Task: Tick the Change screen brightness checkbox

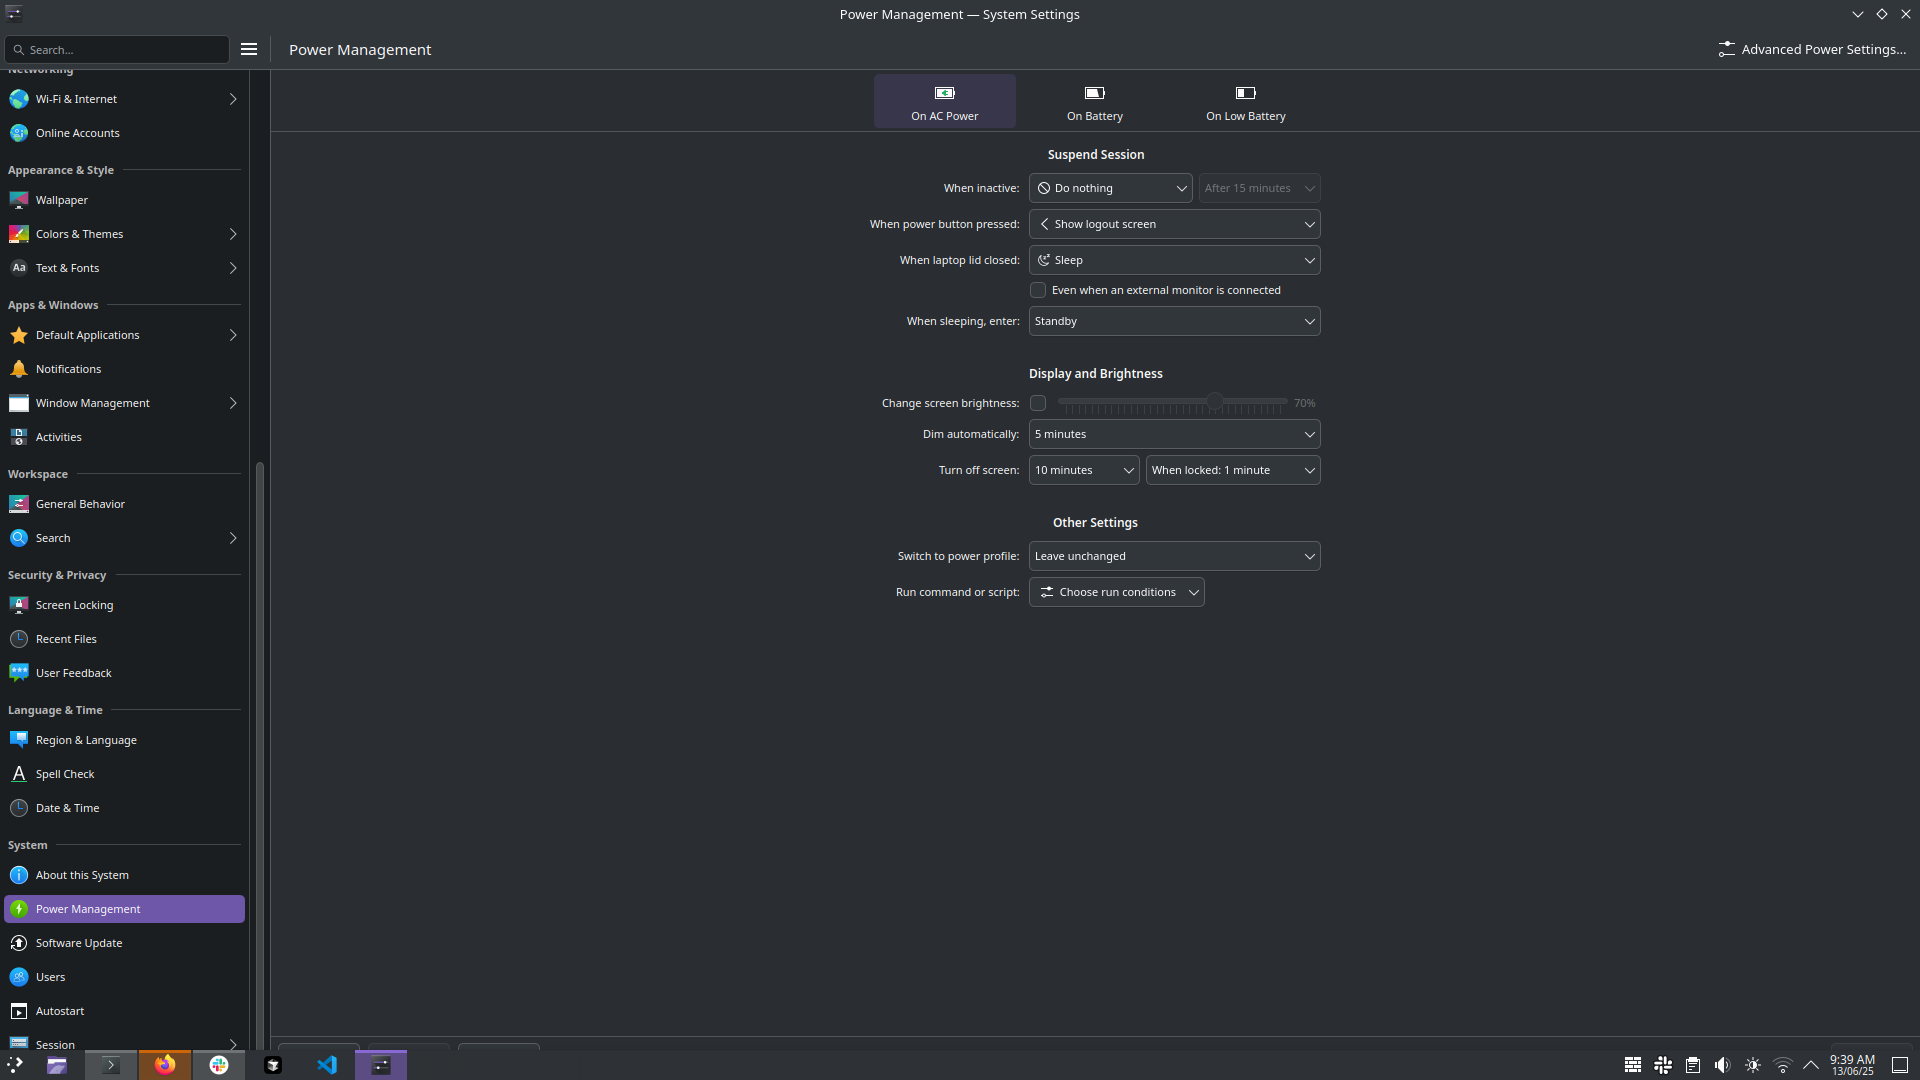Action: pos(1038,403)
